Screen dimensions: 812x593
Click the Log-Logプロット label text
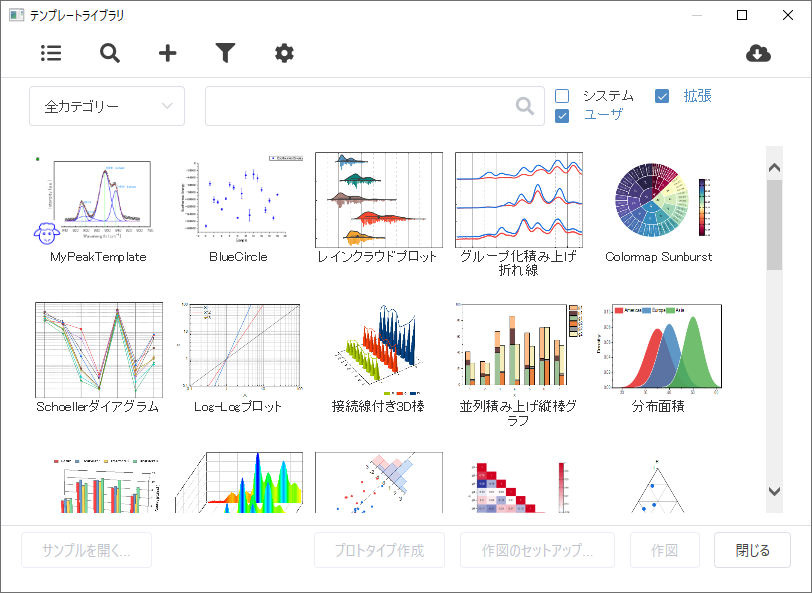[238, 407]
